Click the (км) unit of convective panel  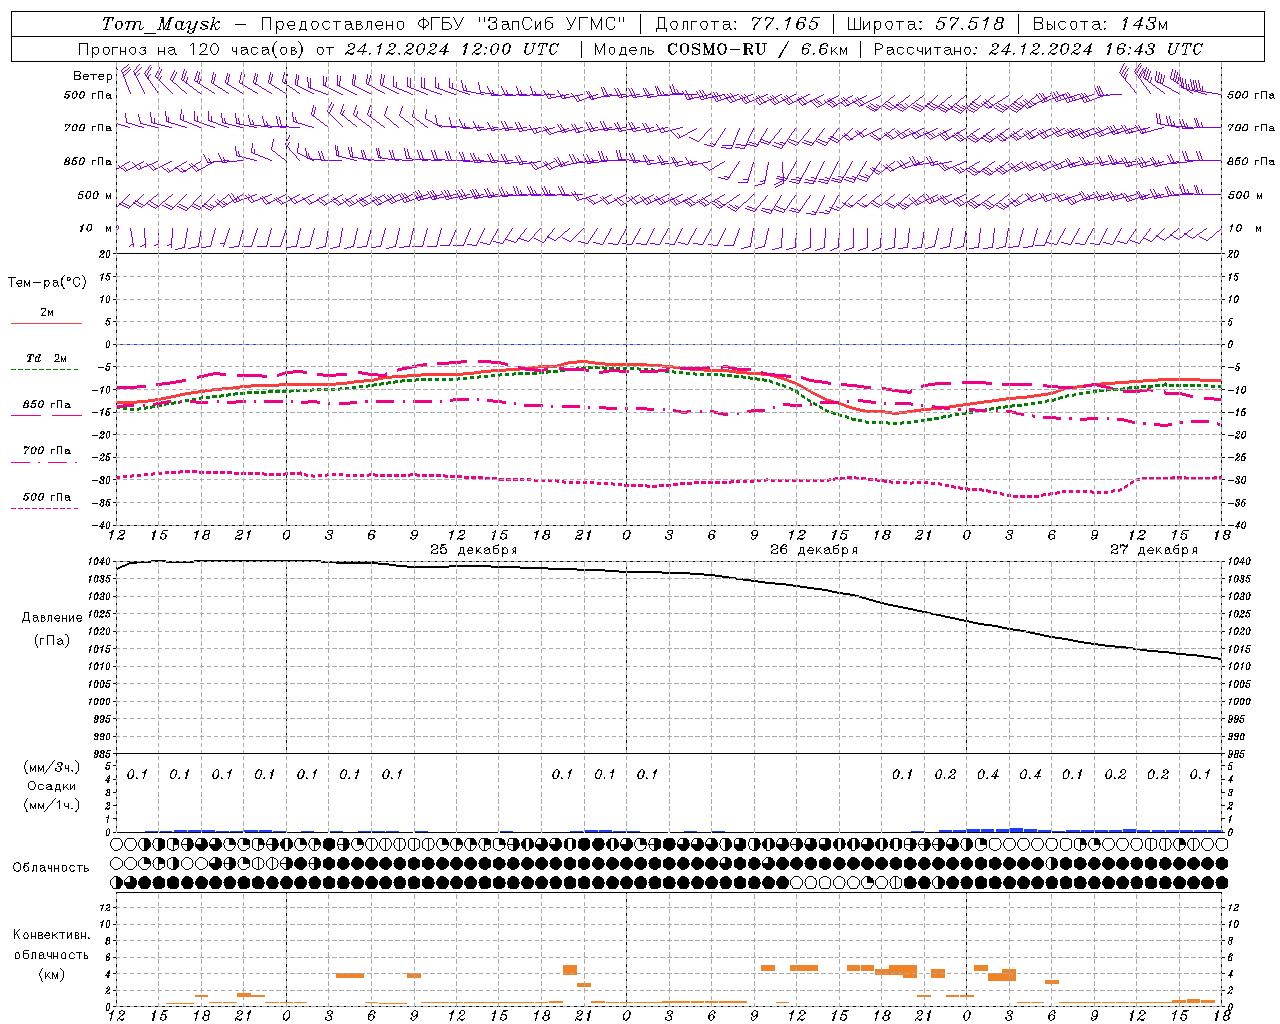click(51, 973)
